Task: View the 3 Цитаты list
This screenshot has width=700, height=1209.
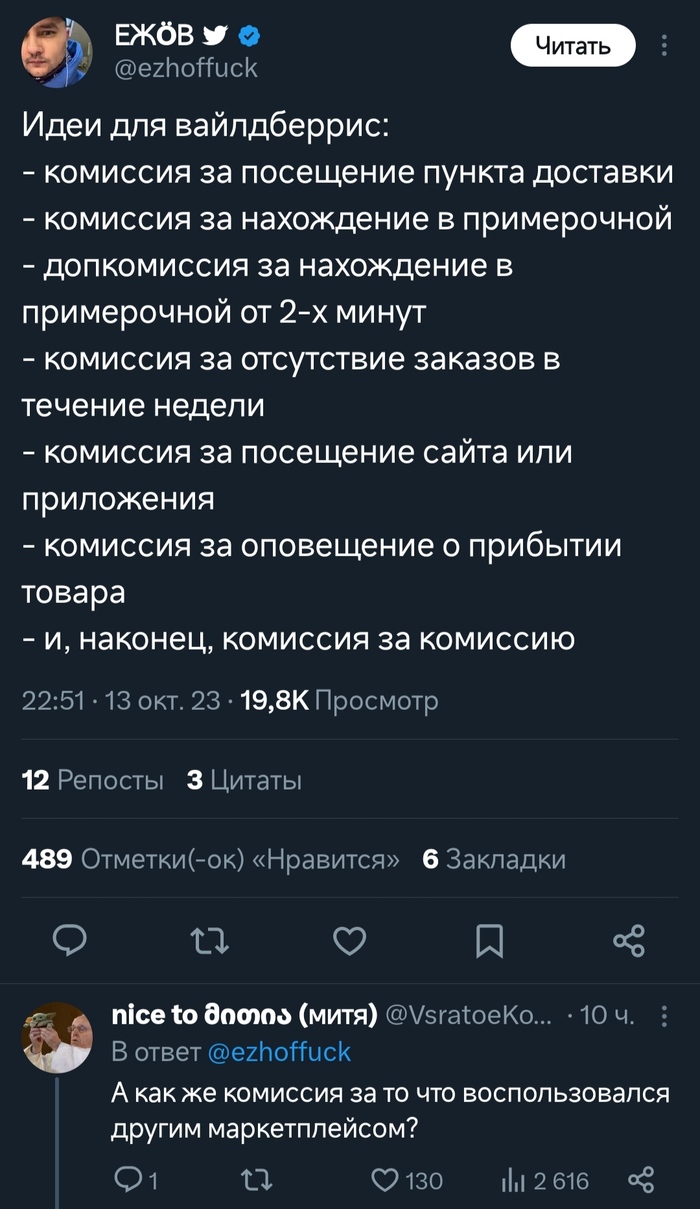Action: [245, 780]
